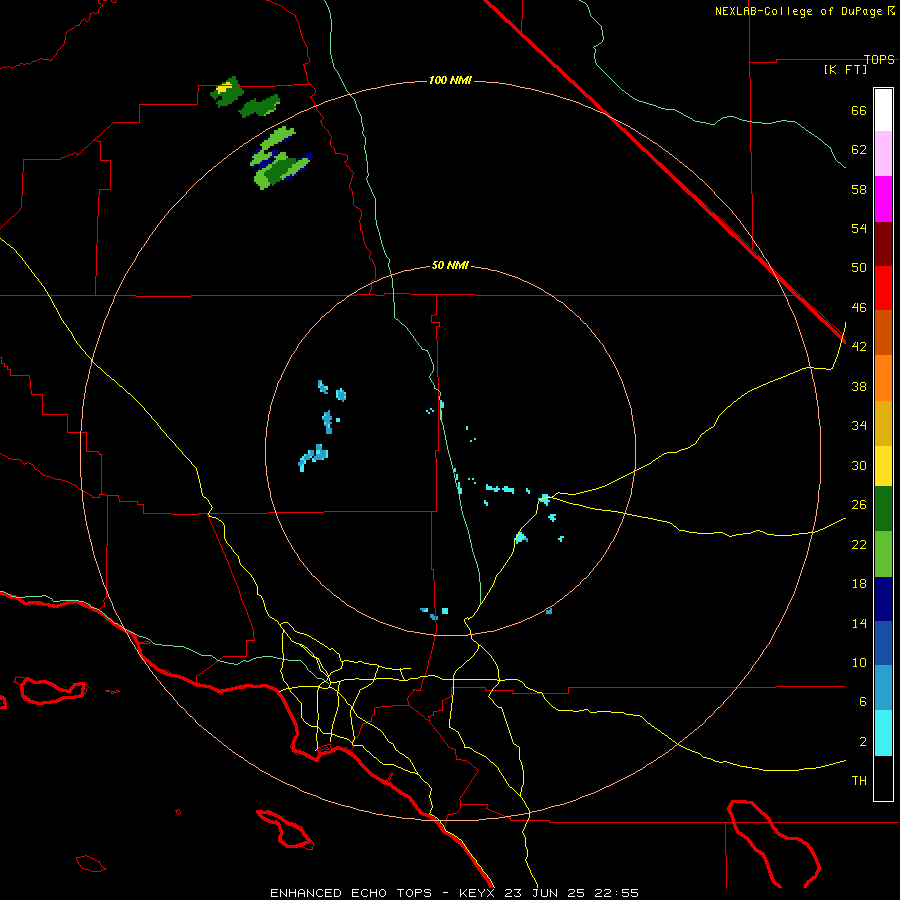Screen dimensions: 900x900
Task: Click the dark green echo beside the yellow cell
Action: tap(260, 106)
